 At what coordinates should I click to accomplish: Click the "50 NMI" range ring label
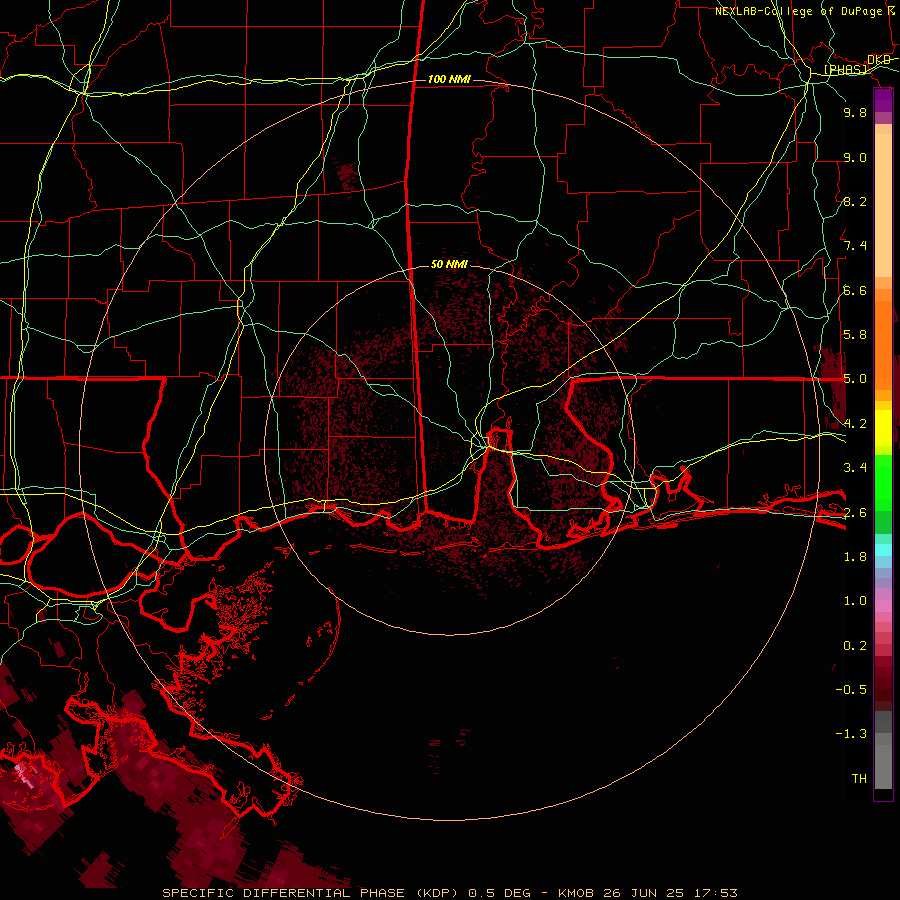click(x=449, y=264)
